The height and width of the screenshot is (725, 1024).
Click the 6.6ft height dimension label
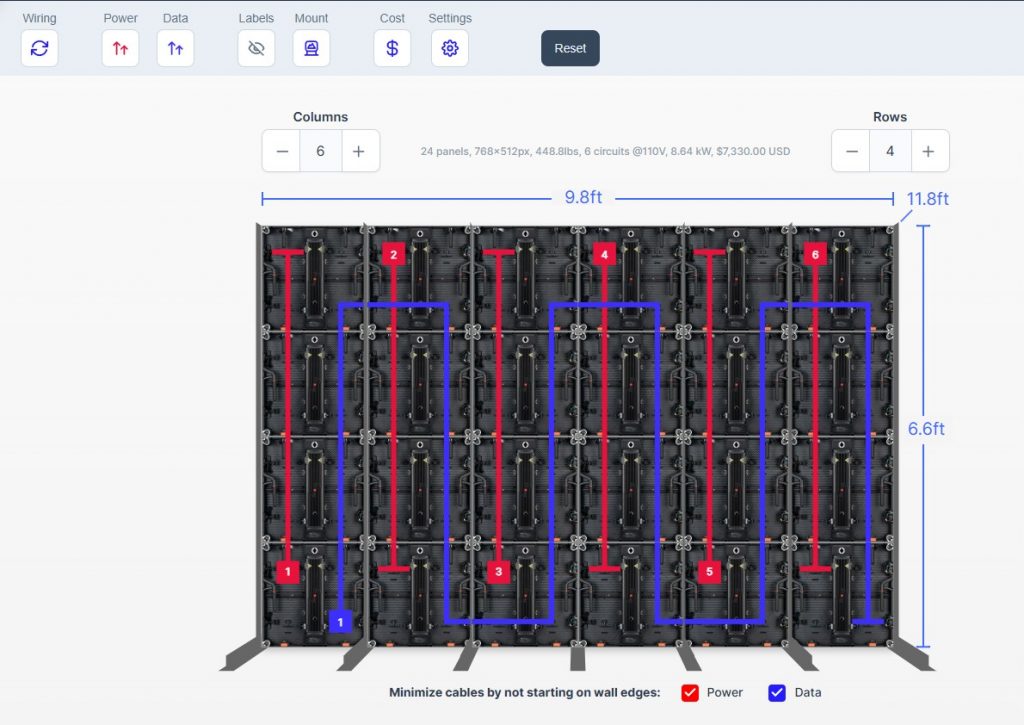tap(926, 429)
